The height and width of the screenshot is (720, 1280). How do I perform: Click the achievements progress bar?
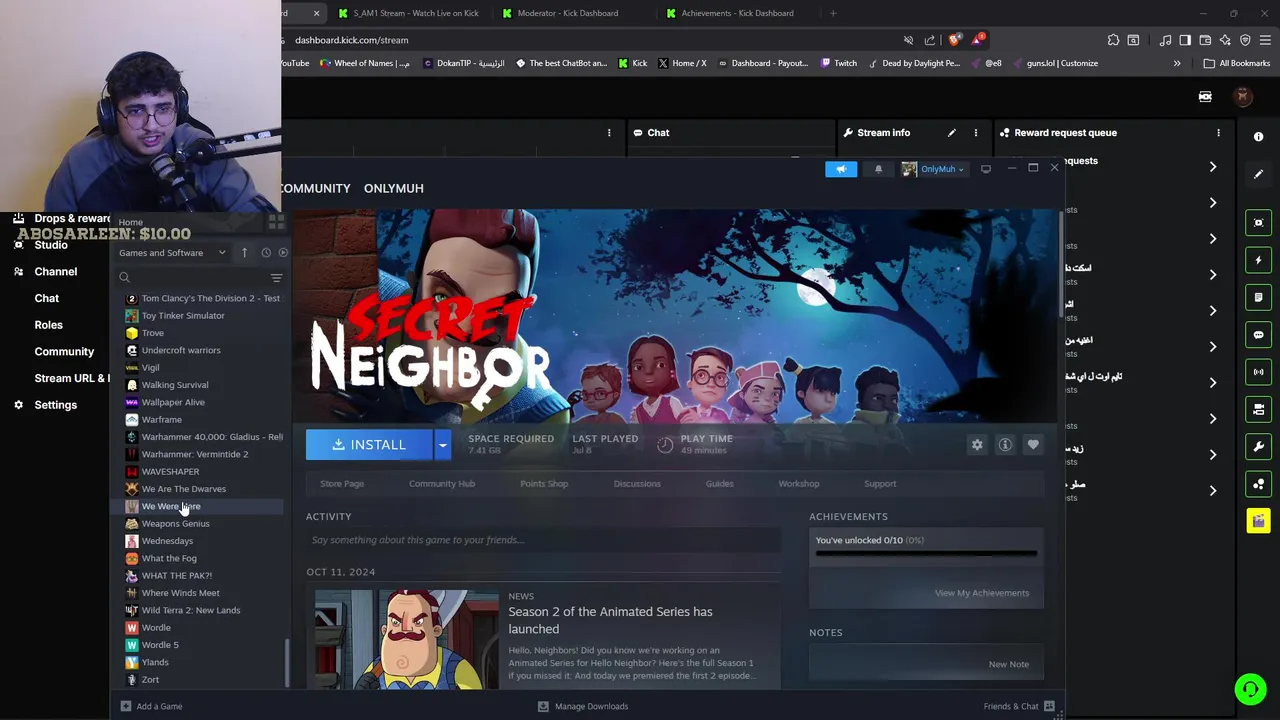click(926, 553)
